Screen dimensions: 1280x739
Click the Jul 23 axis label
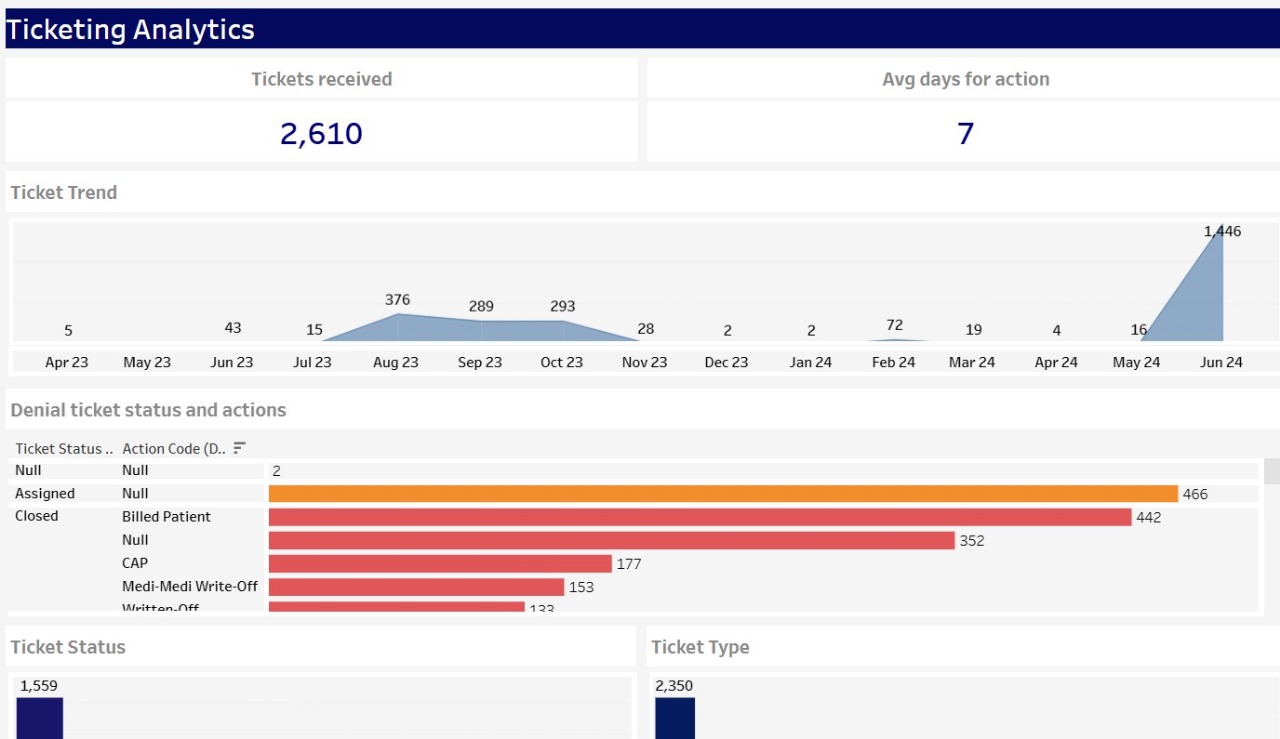(x=313, y=362)
